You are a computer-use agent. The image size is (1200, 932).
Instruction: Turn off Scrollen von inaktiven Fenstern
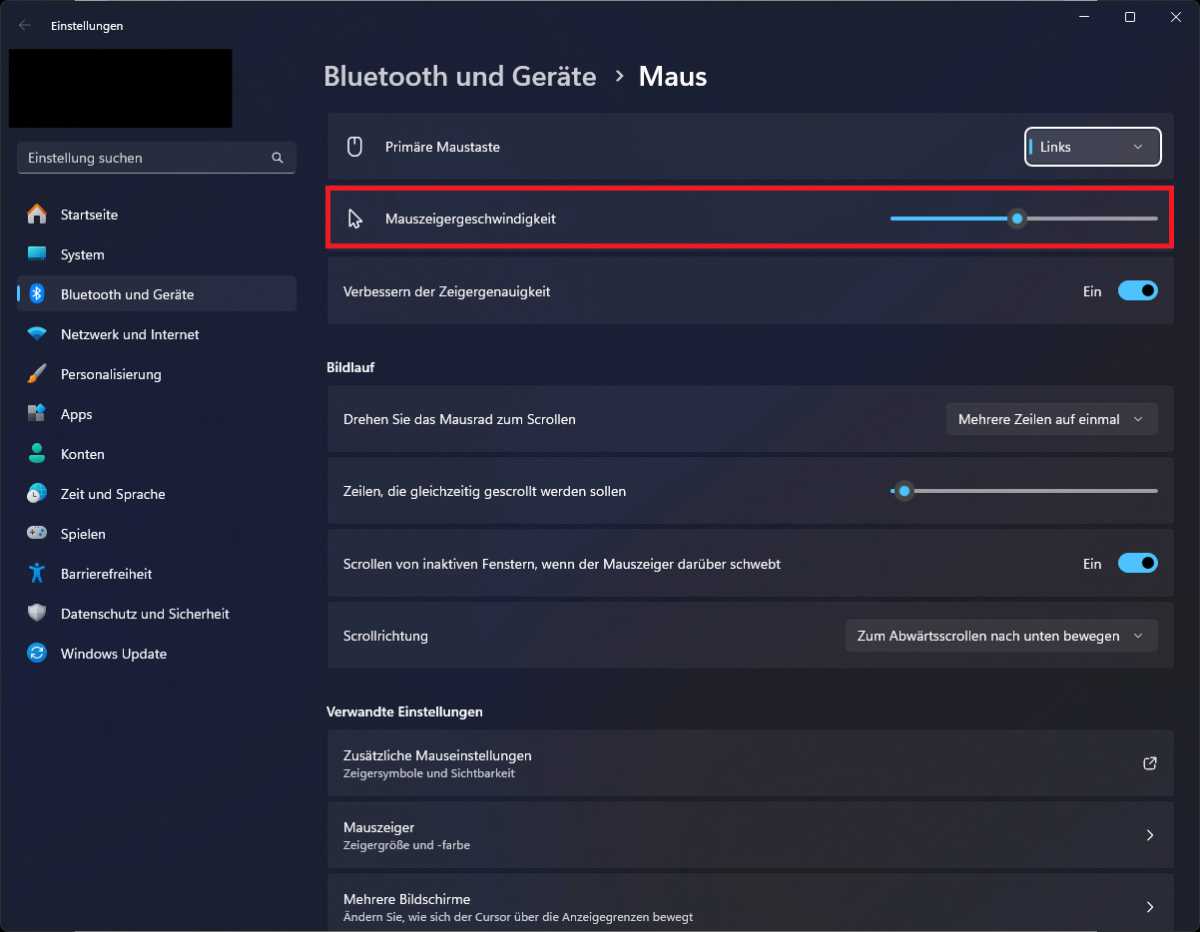coord(1137,563)
